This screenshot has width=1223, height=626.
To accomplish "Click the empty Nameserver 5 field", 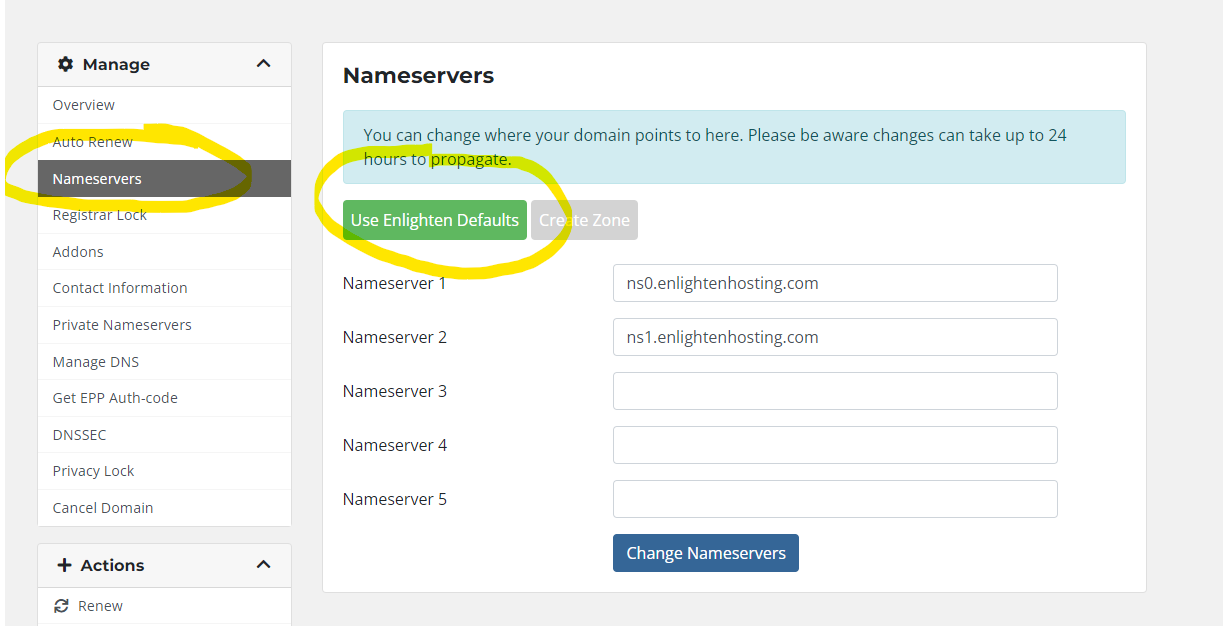I will point(835,499).
